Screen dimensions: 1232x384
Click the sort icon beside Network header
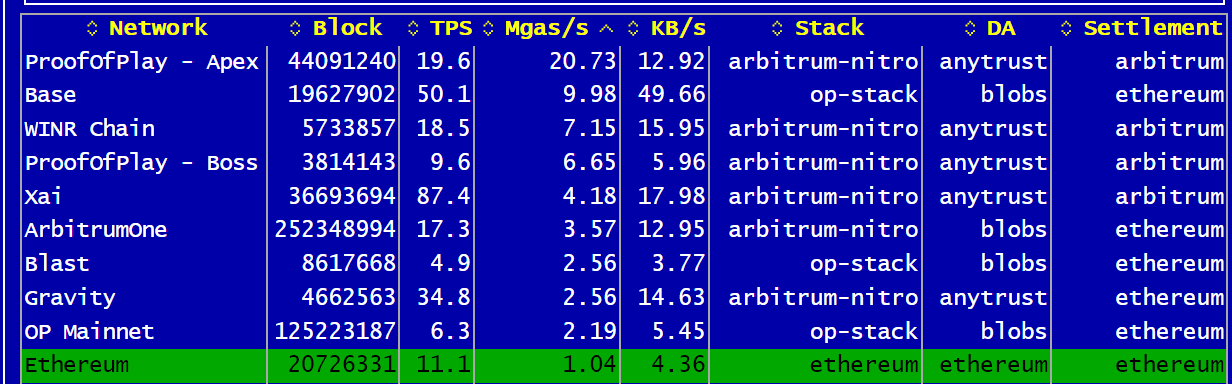[93, 28]
